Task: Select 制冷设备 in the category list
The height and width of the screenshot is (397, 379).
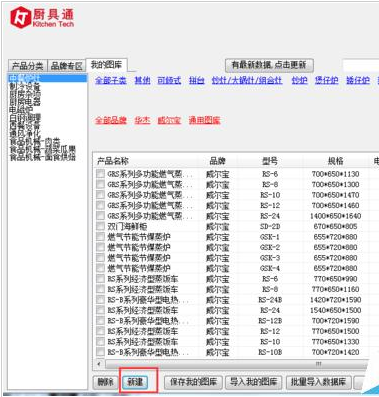Action: [x=25, y=87]
